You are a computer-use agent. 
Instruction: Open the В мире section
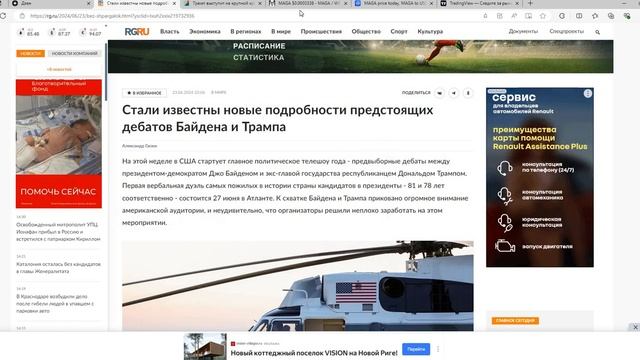pyautogui.click(x=281, y=31)
